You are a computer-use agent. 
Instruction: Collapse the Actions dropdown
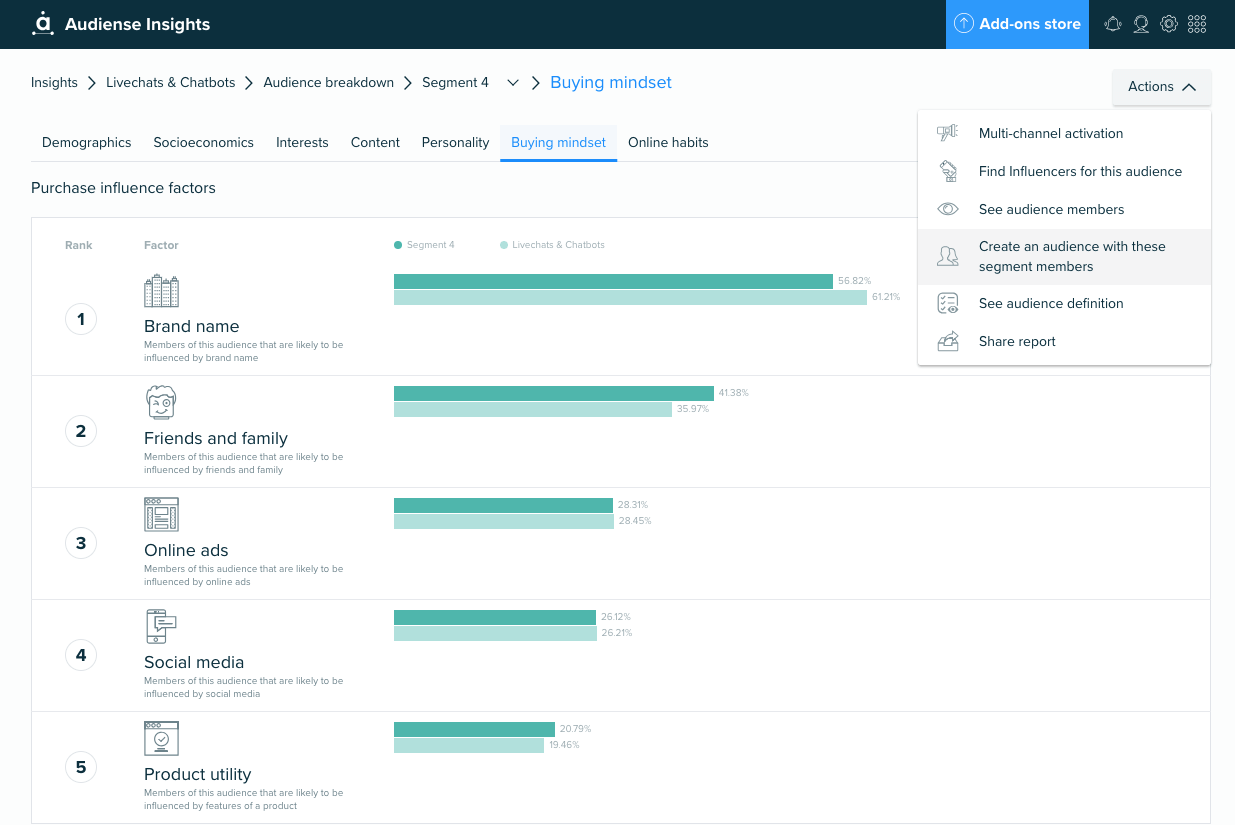pos(1162,87)
